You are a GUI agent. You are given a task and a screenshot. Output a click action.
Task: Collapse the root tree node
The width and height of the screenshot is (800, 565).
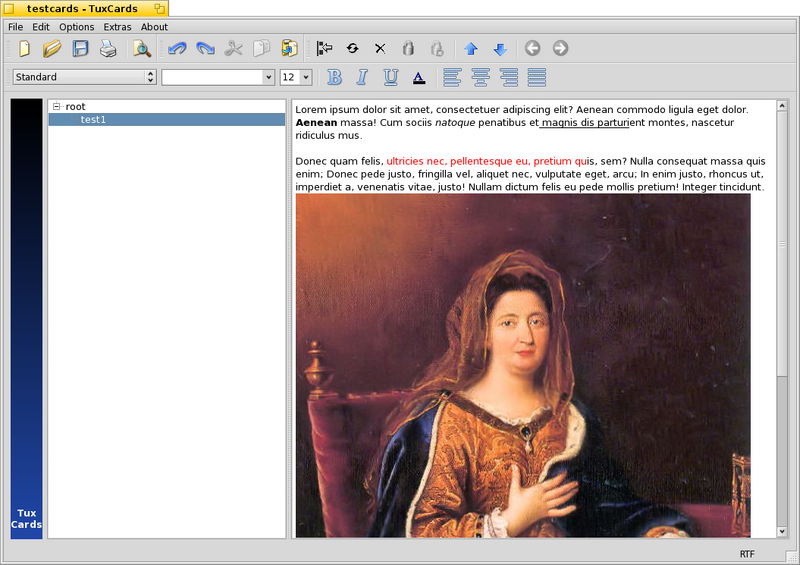(x=57, y=107)
